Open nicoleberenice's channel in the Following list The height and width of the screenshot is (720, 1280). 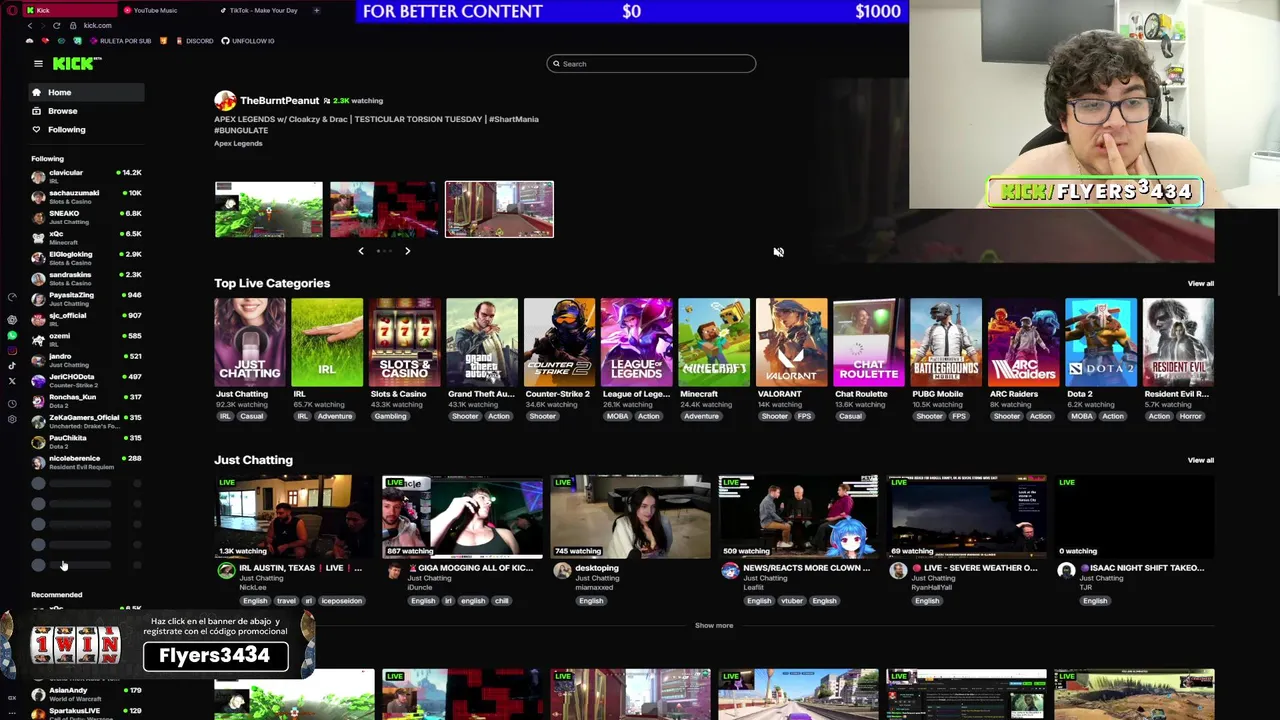click(x=86, y=462)
